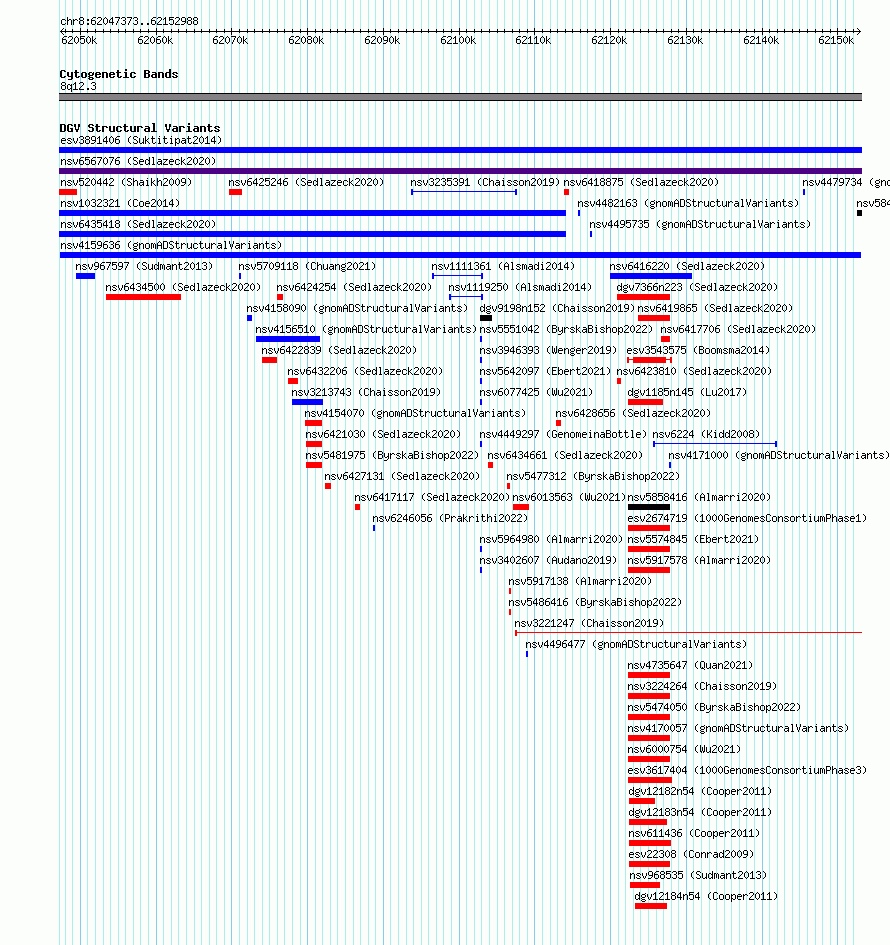Select nsv3221247 (Chaisson2019) label
This screenshot has height=945, width=890.
pyautogui.click(x=589, y=624)
